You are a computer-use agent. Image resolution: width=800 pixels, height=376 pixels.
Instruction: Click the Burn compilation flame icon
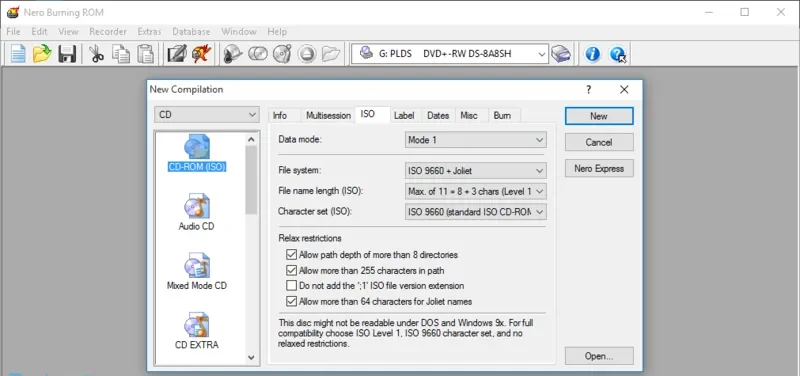click(x=202, y=54)
